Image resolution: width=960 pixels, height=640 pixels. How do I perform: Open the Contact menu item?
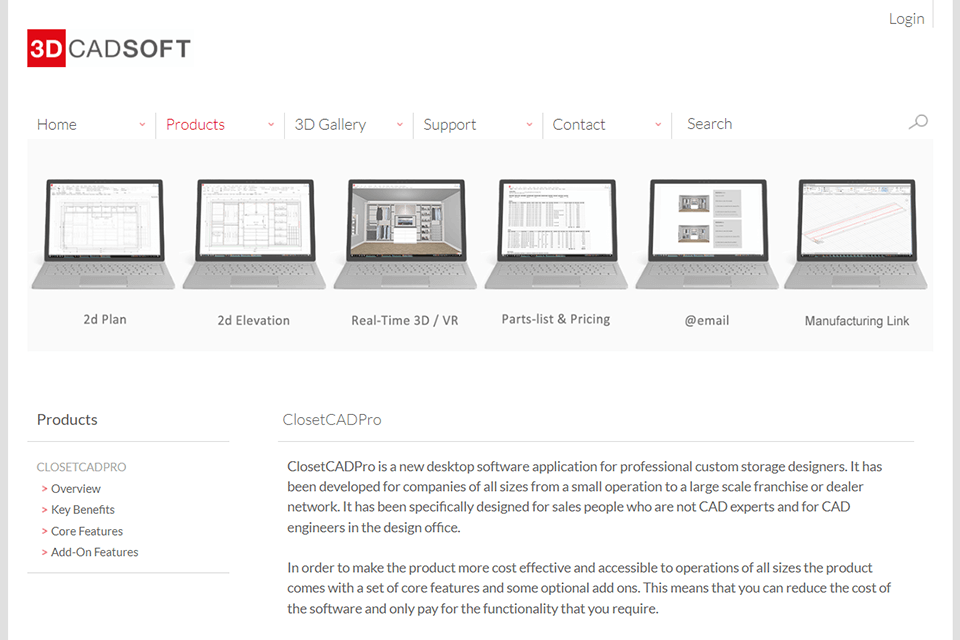(x=579, y=125)
